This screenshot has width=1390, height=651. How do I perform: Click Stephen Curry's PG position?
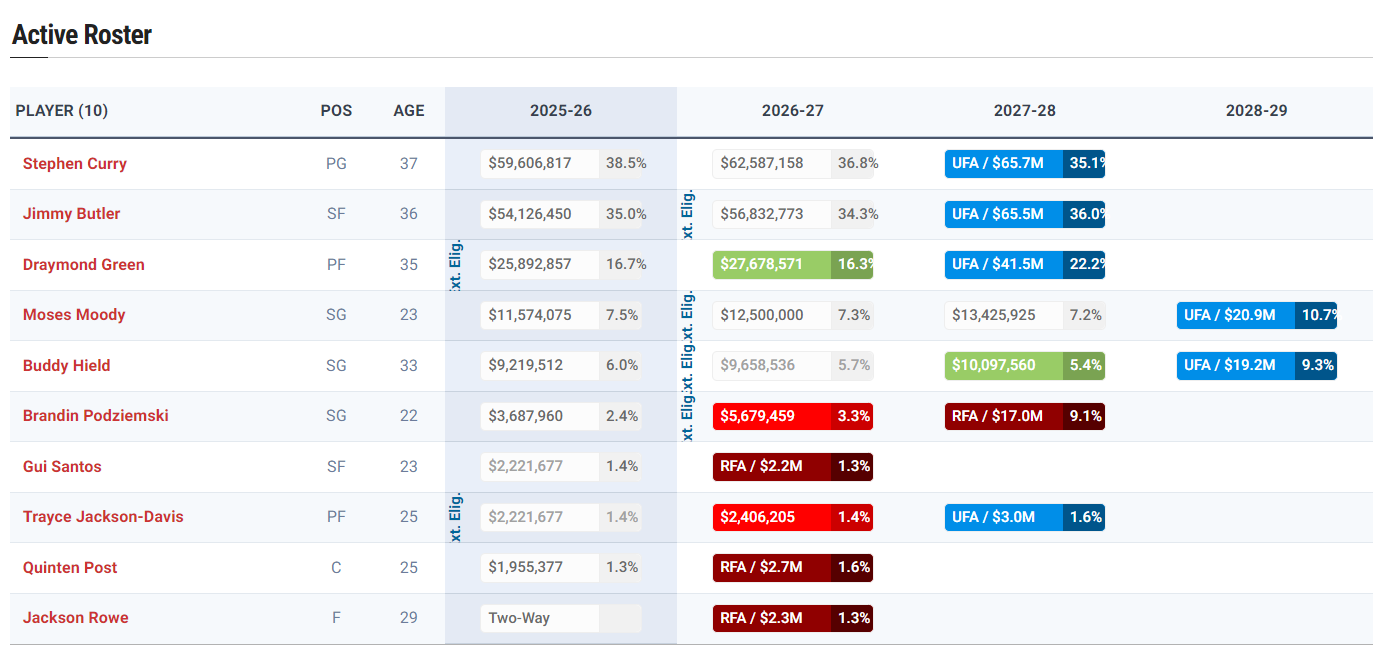(336, 164)
